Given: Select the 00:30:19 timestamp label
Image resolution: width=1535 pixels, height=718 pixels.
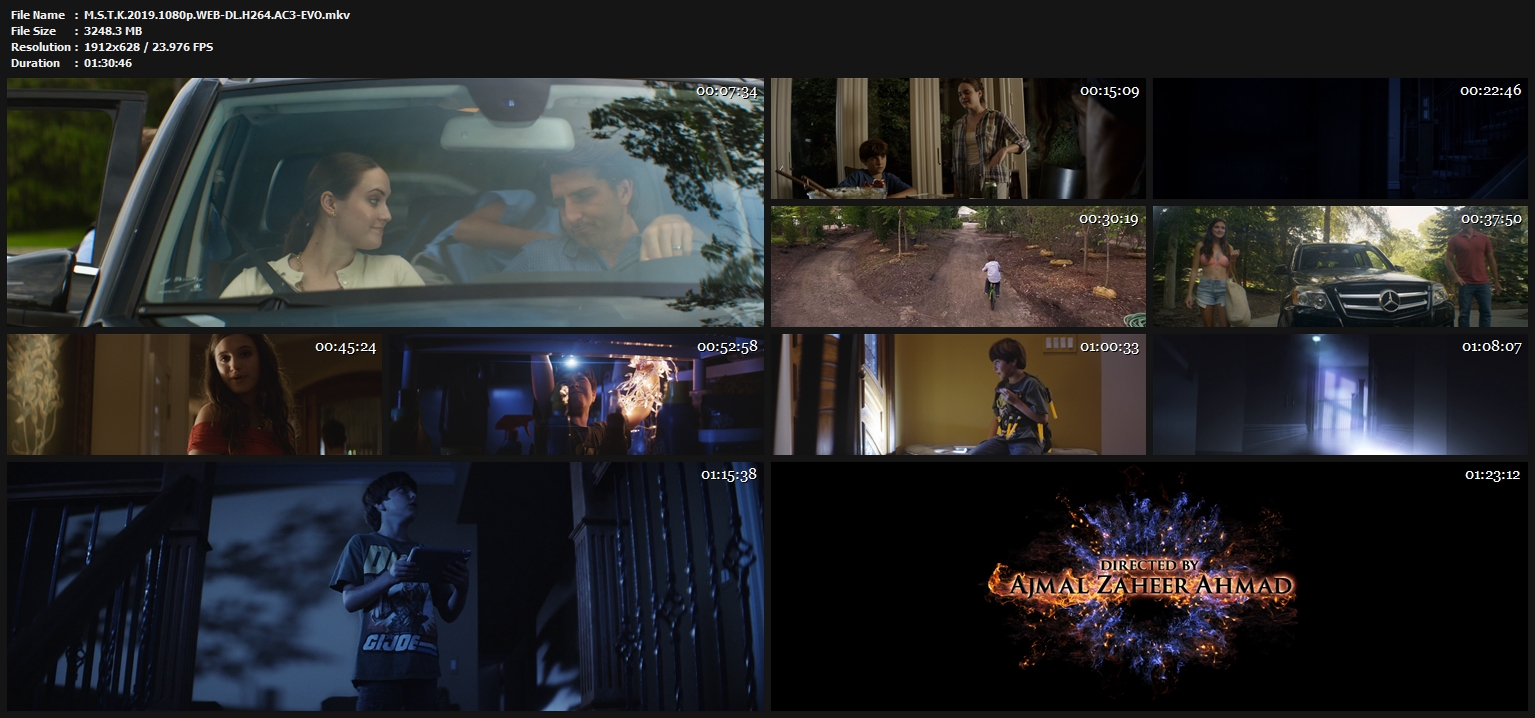Looking at the screenshot, I should pos(1108,218).
